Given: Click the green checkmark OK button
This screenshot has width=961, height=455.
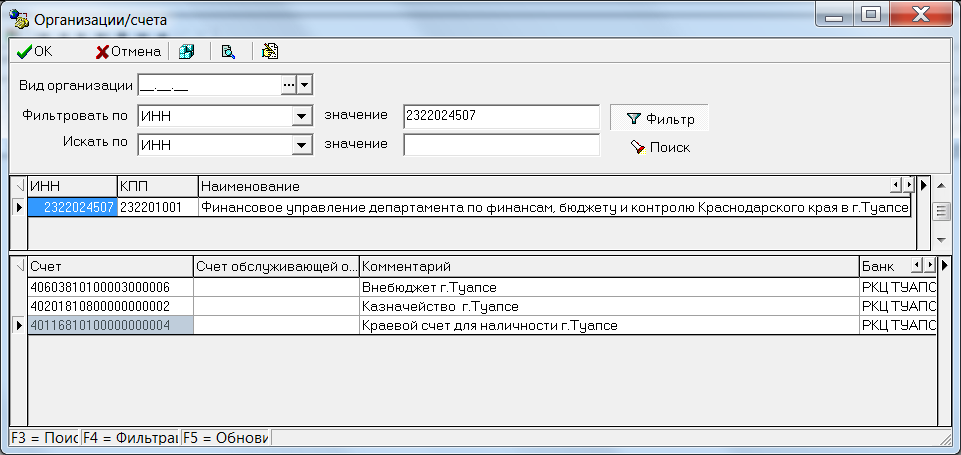Looking at the screenshot, I should tap(35, 52).
